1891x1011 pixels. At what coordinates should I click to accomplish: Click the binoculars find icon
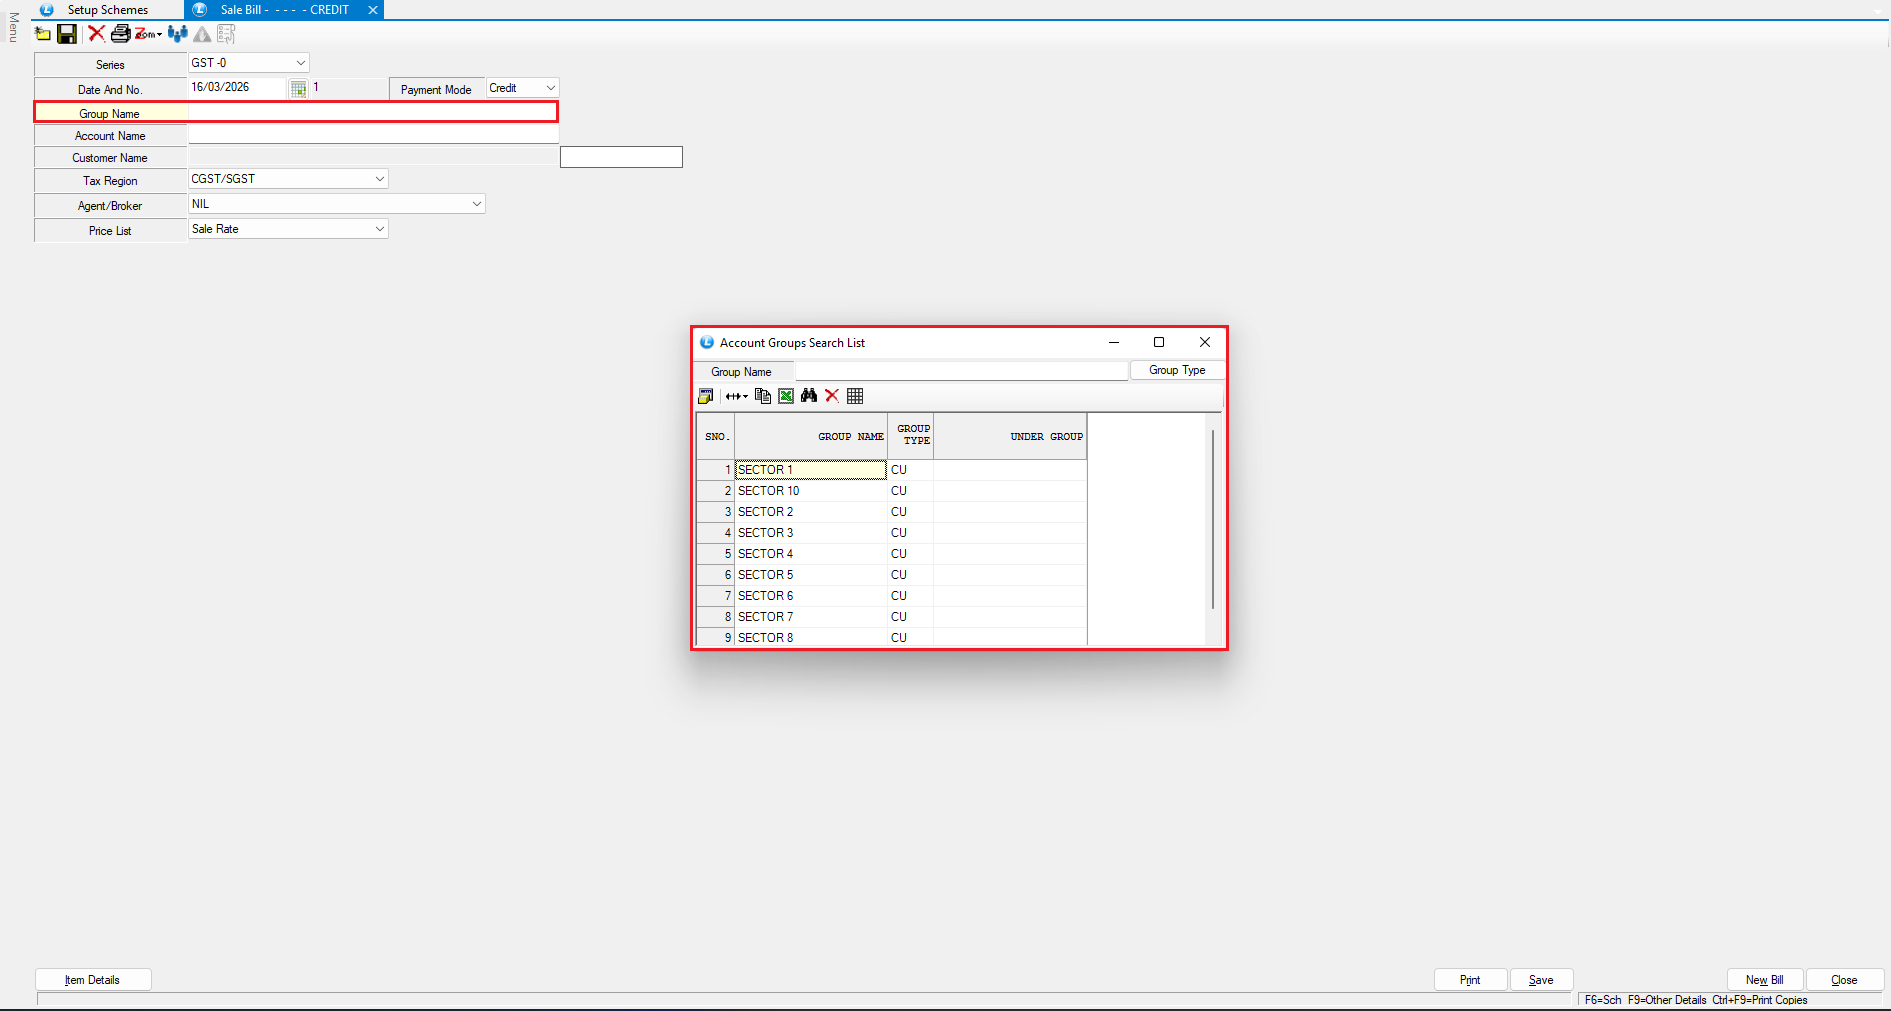click(x=809, y=396)
